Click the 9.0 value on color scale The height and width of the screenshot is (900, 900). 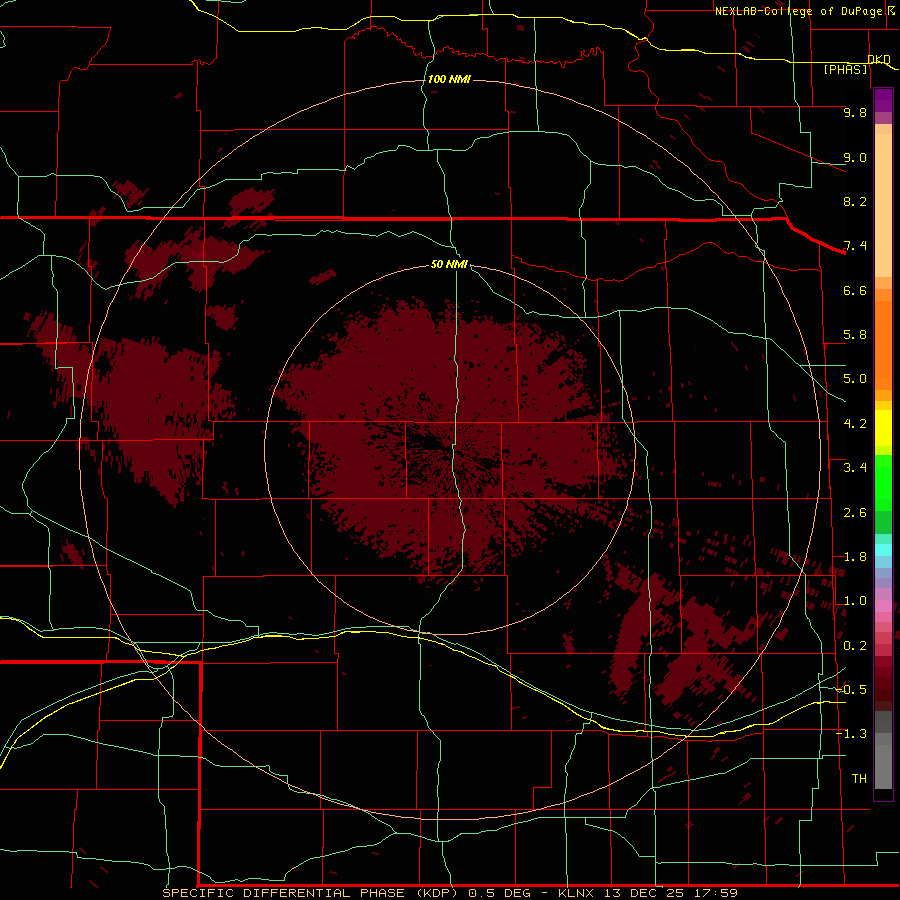pos(855,157)
